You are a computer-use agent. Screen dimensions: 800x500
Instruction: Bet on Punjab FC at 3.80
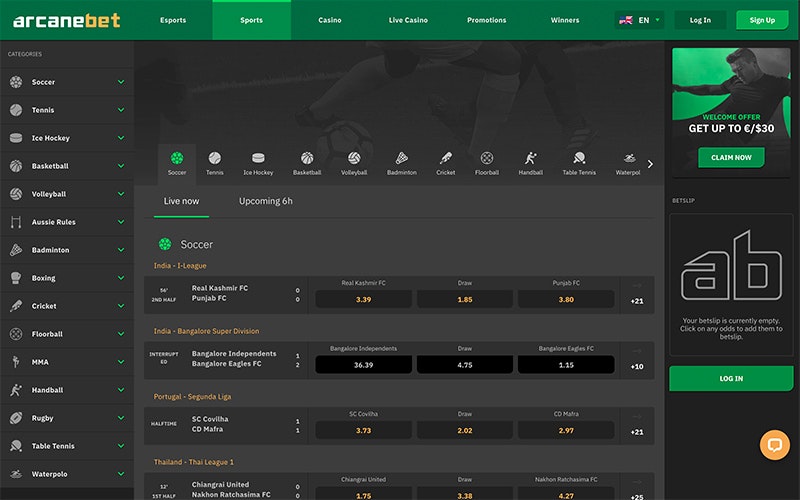pos(566,299)
